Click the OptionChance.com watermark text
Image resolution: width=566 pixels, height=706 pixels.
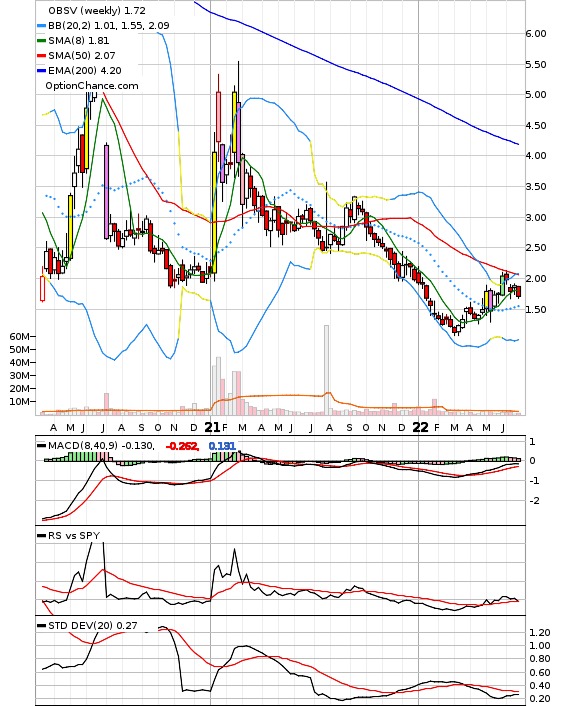pyautogui.click(x=92, y=86)
